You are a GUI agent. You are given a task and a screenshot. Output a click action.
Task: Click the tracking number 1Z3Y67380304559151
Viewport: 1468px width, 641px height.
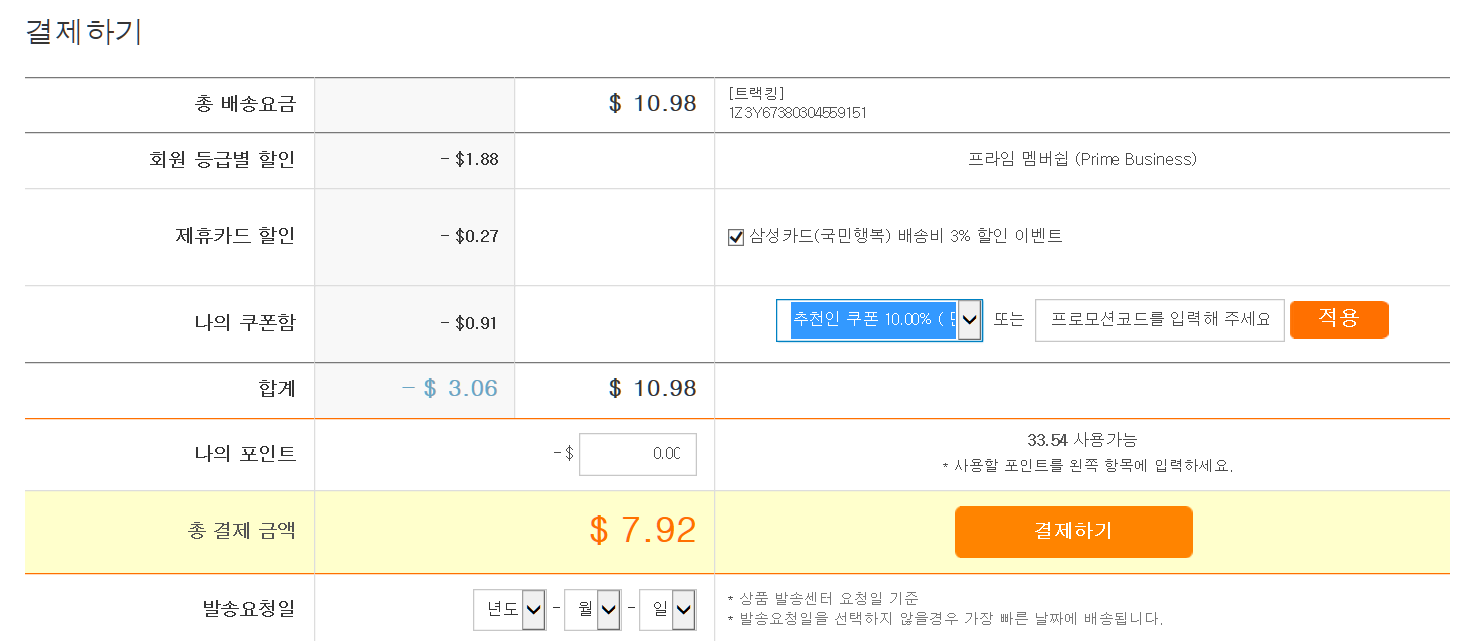click(x=797, y=113)
